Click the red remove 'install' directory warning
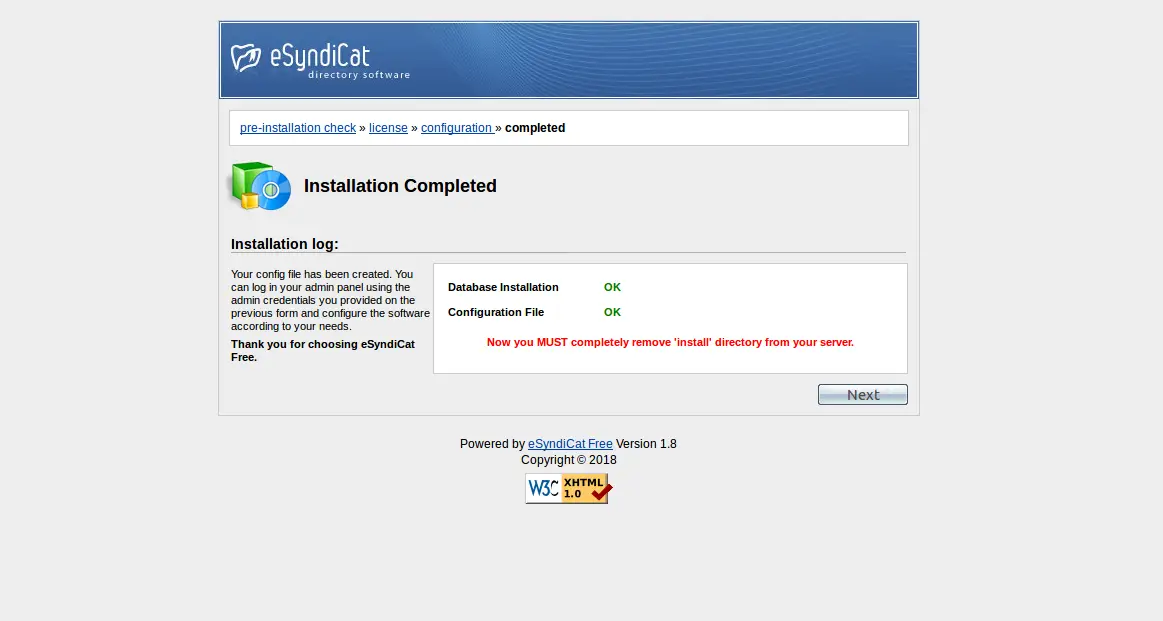 click(670, 342)
